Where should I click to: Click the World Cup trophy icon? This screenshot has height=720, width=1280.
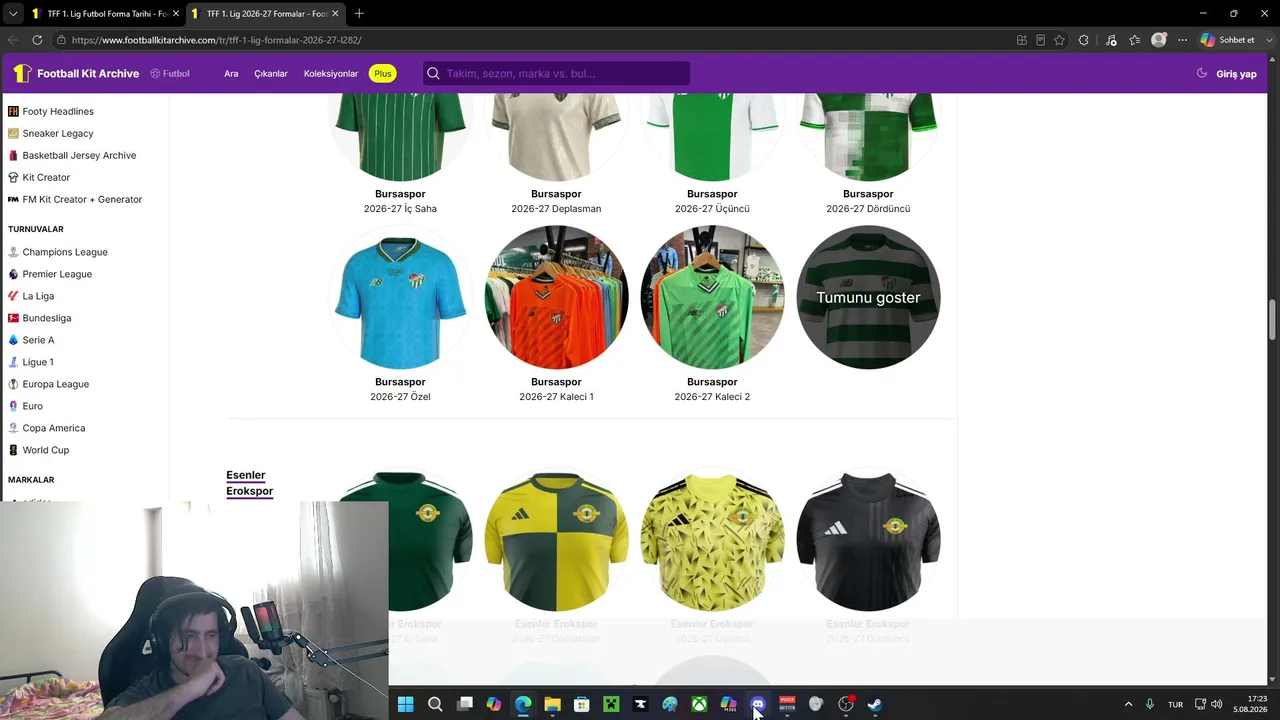13,450
